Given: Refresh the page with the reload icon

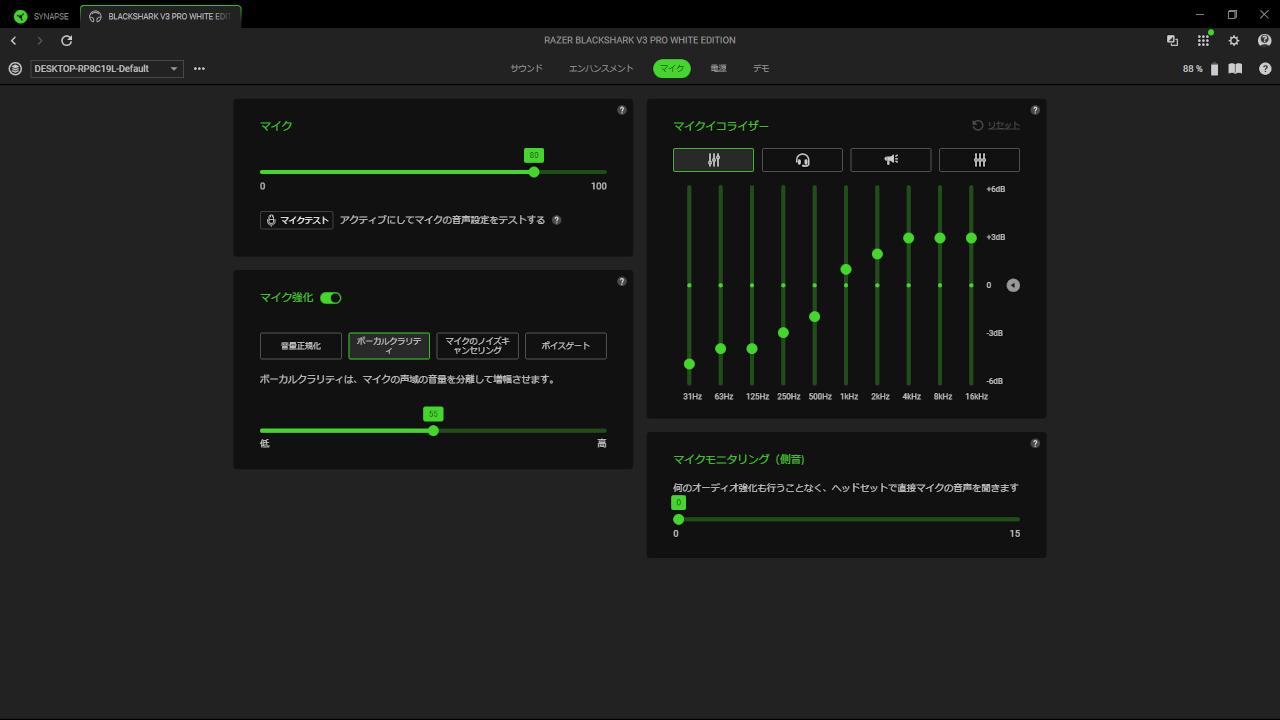Looking at the screenshot, I should [x=67, y=41].
